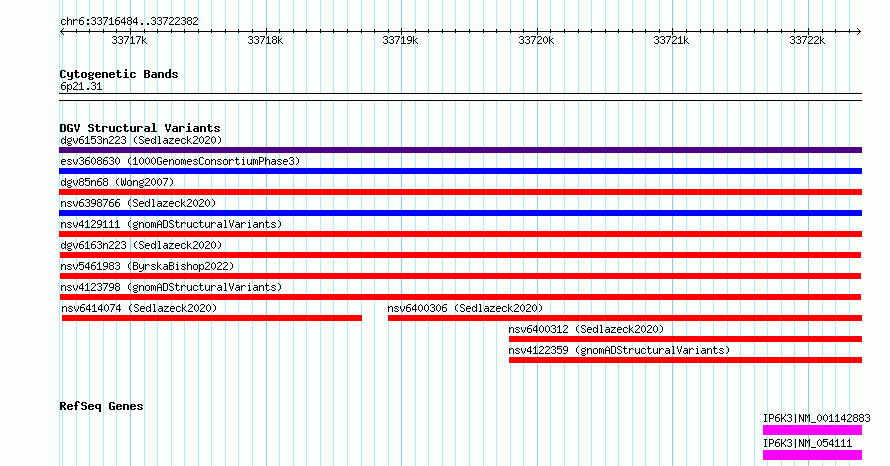The height and width of the screenshot is (466, 890).
Task: Click magenta bar under IP6K3|NM_001142883
Action: click(x=812, y=430)
